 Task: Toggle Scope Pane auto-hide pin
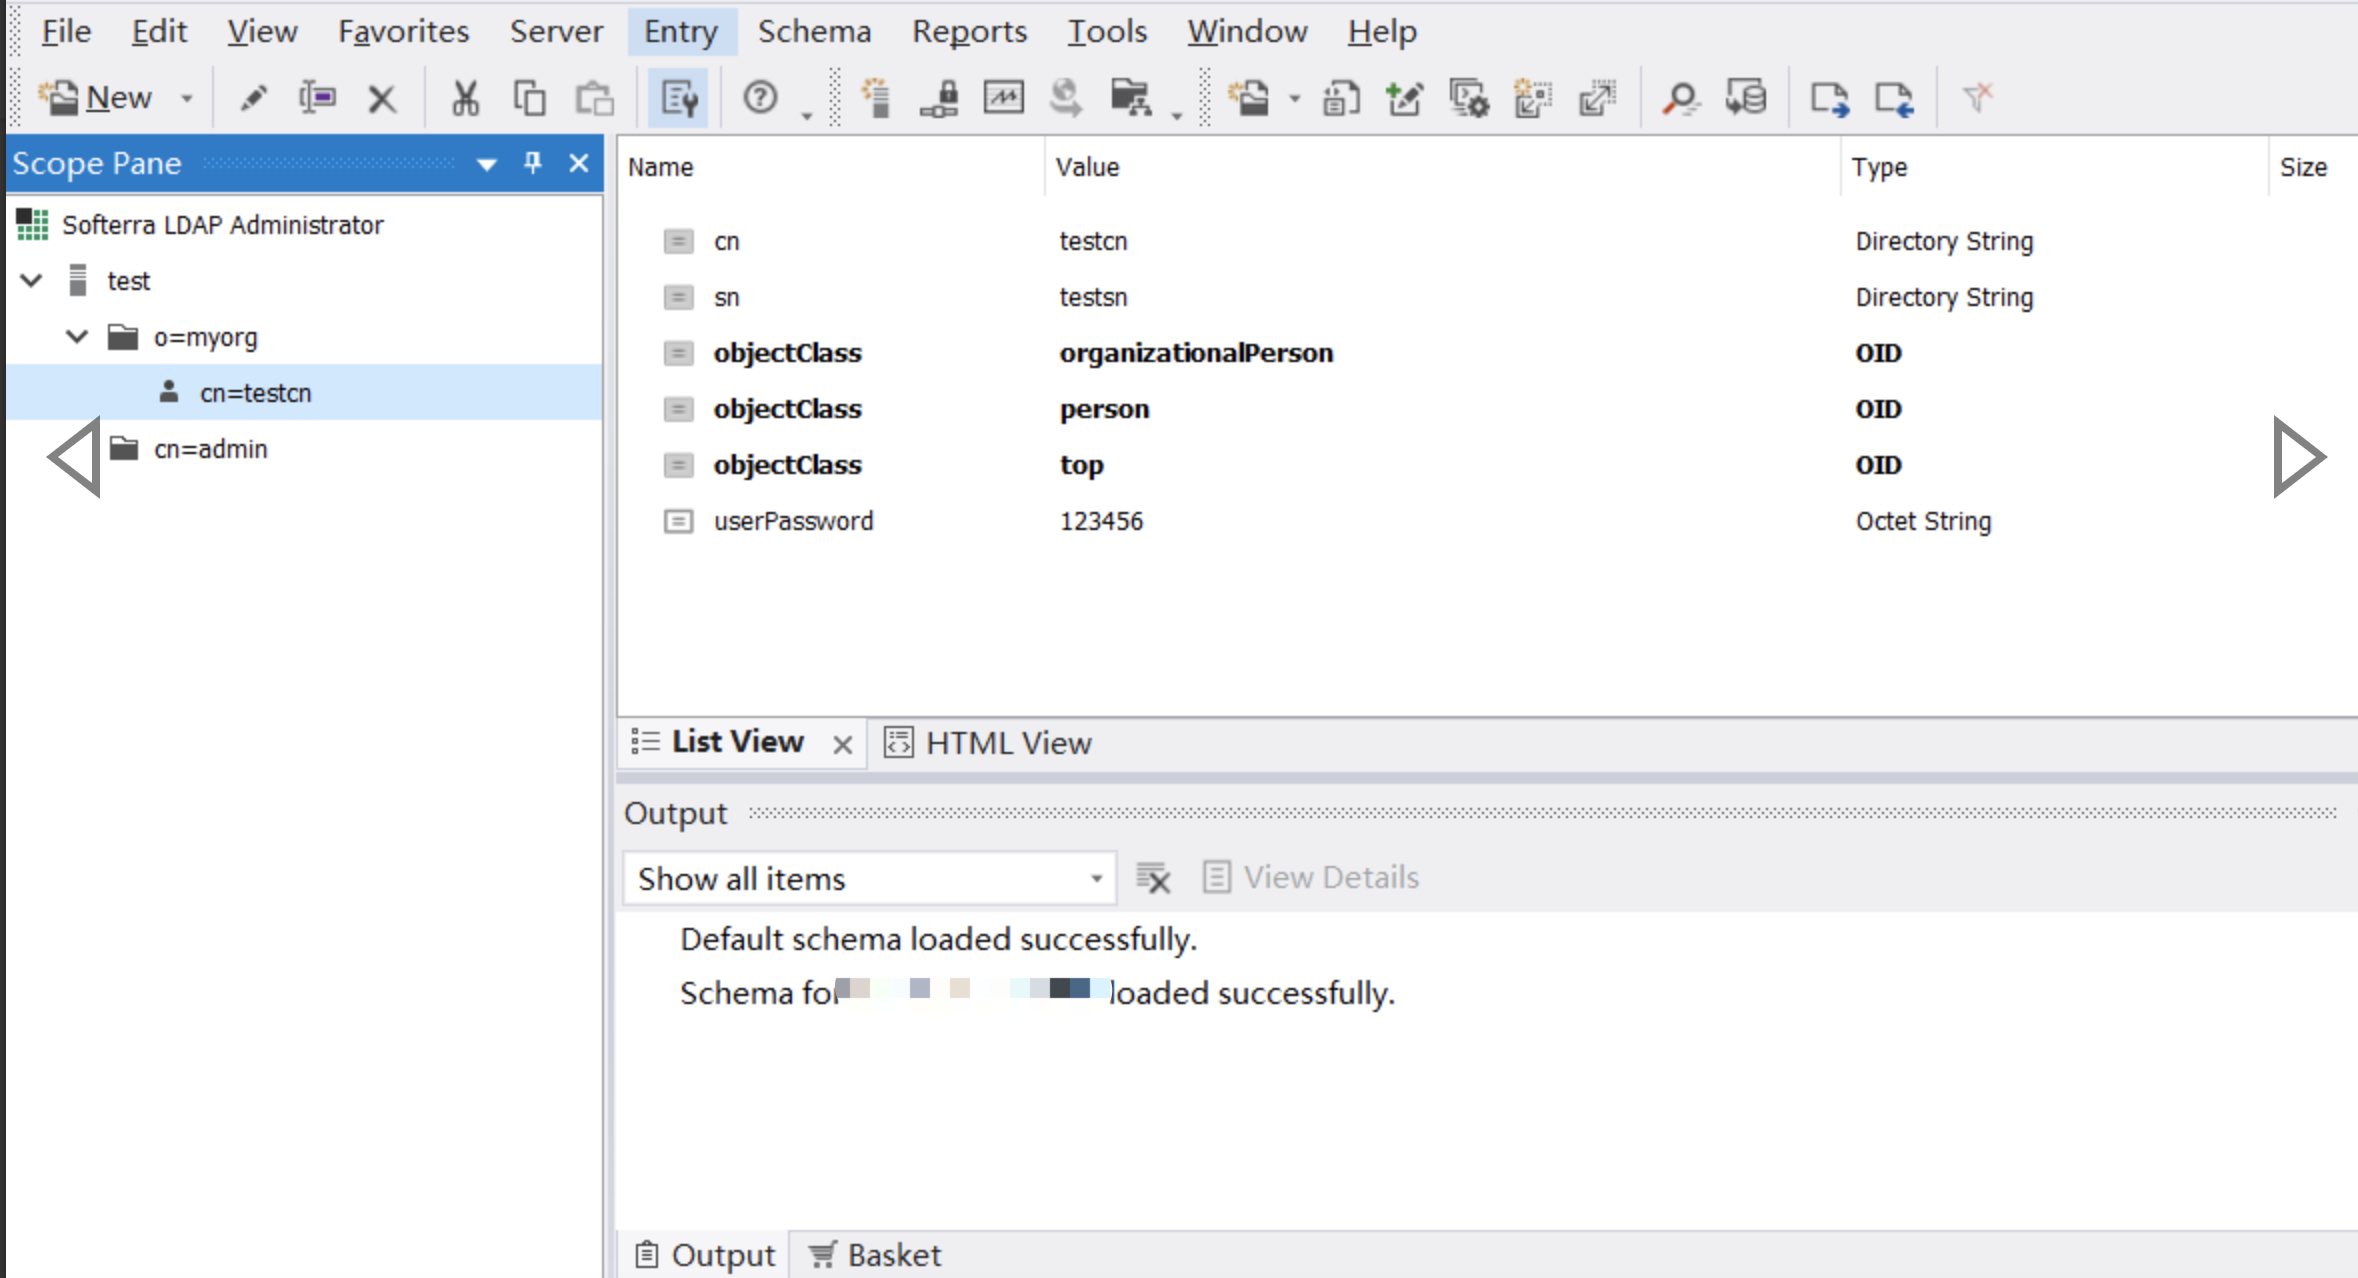pos(533,163)
